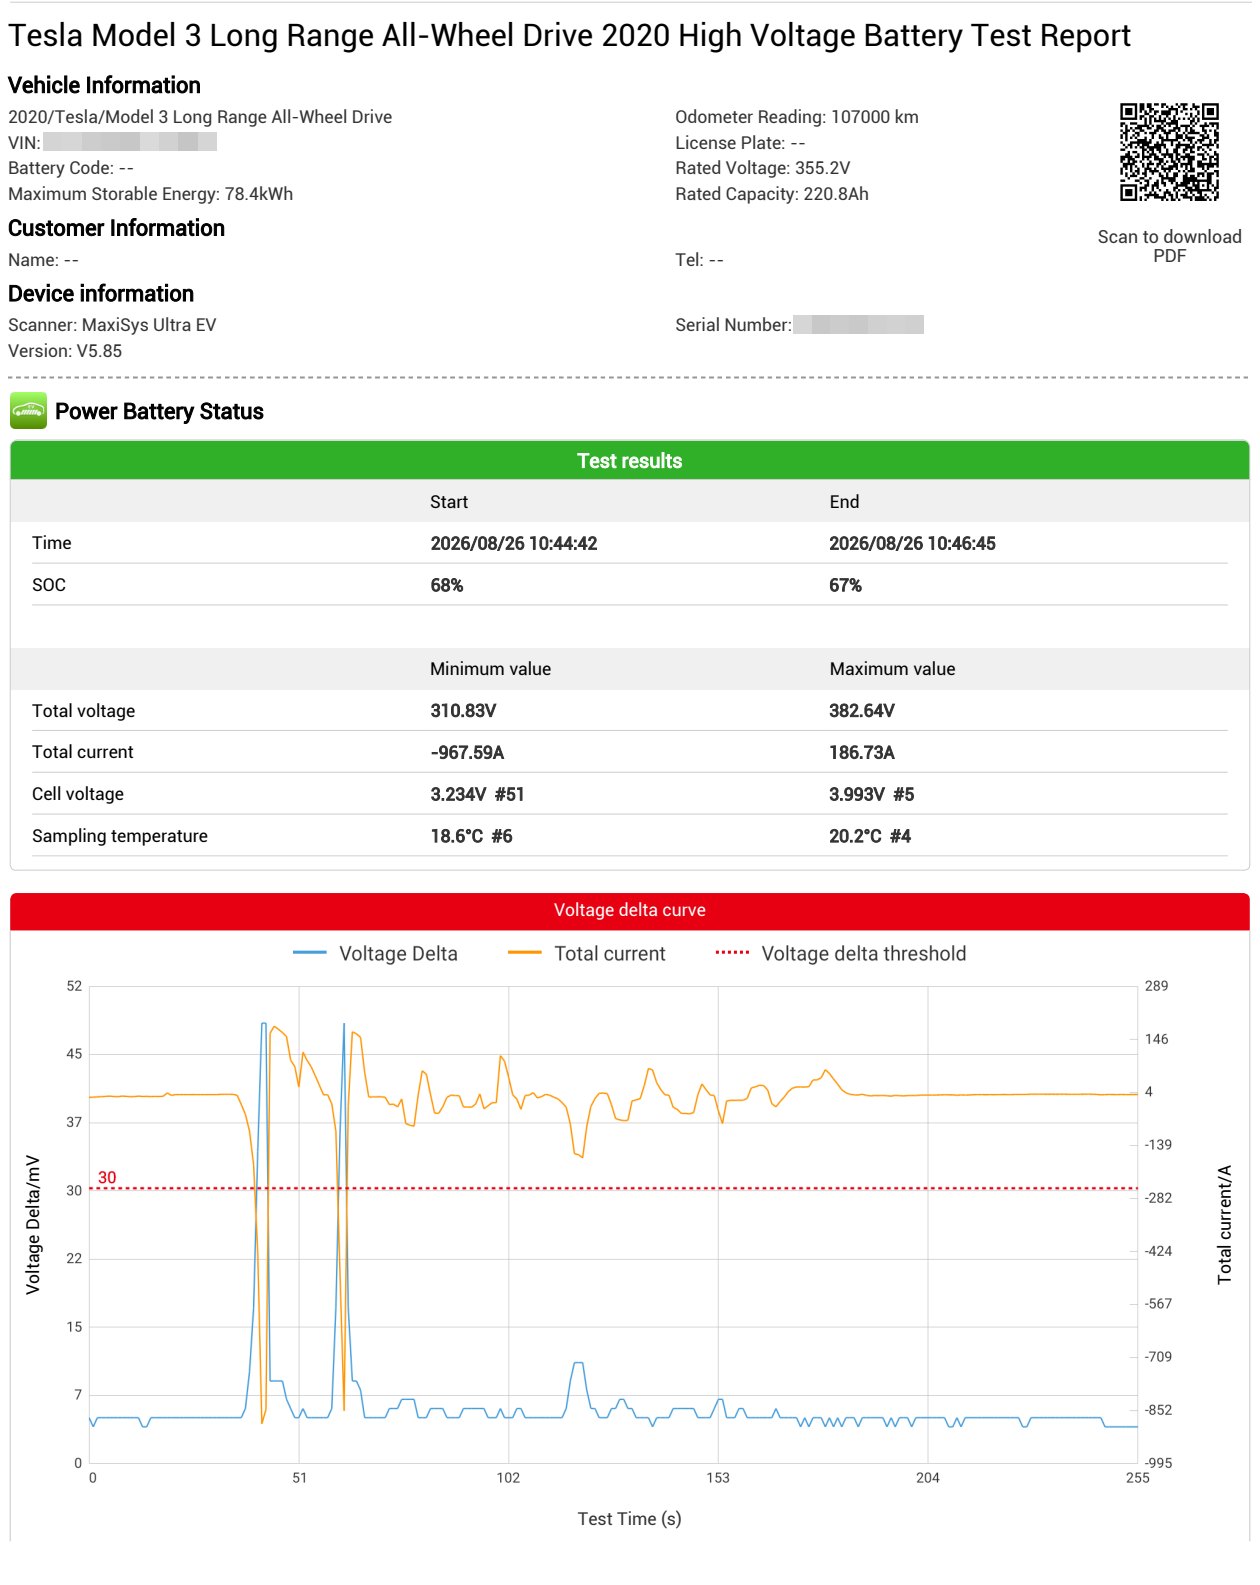Toggle the Voltage delta threshold legend entry
Image resolution: width=1260 pixels, height=1585 pixels.
coord(841,954)
